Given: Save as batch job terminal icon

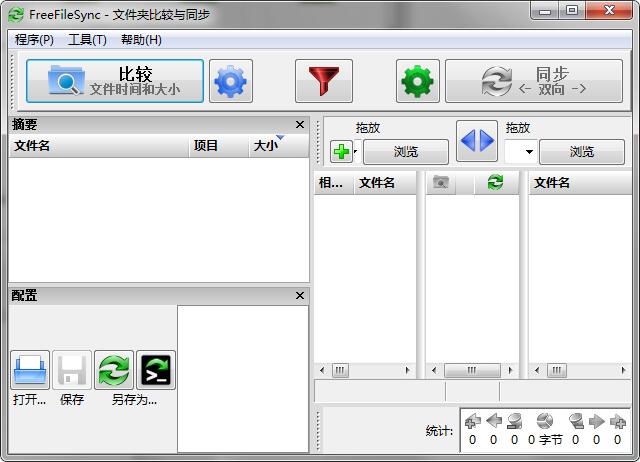Looking at the screenshot, I should click(156, 370).
